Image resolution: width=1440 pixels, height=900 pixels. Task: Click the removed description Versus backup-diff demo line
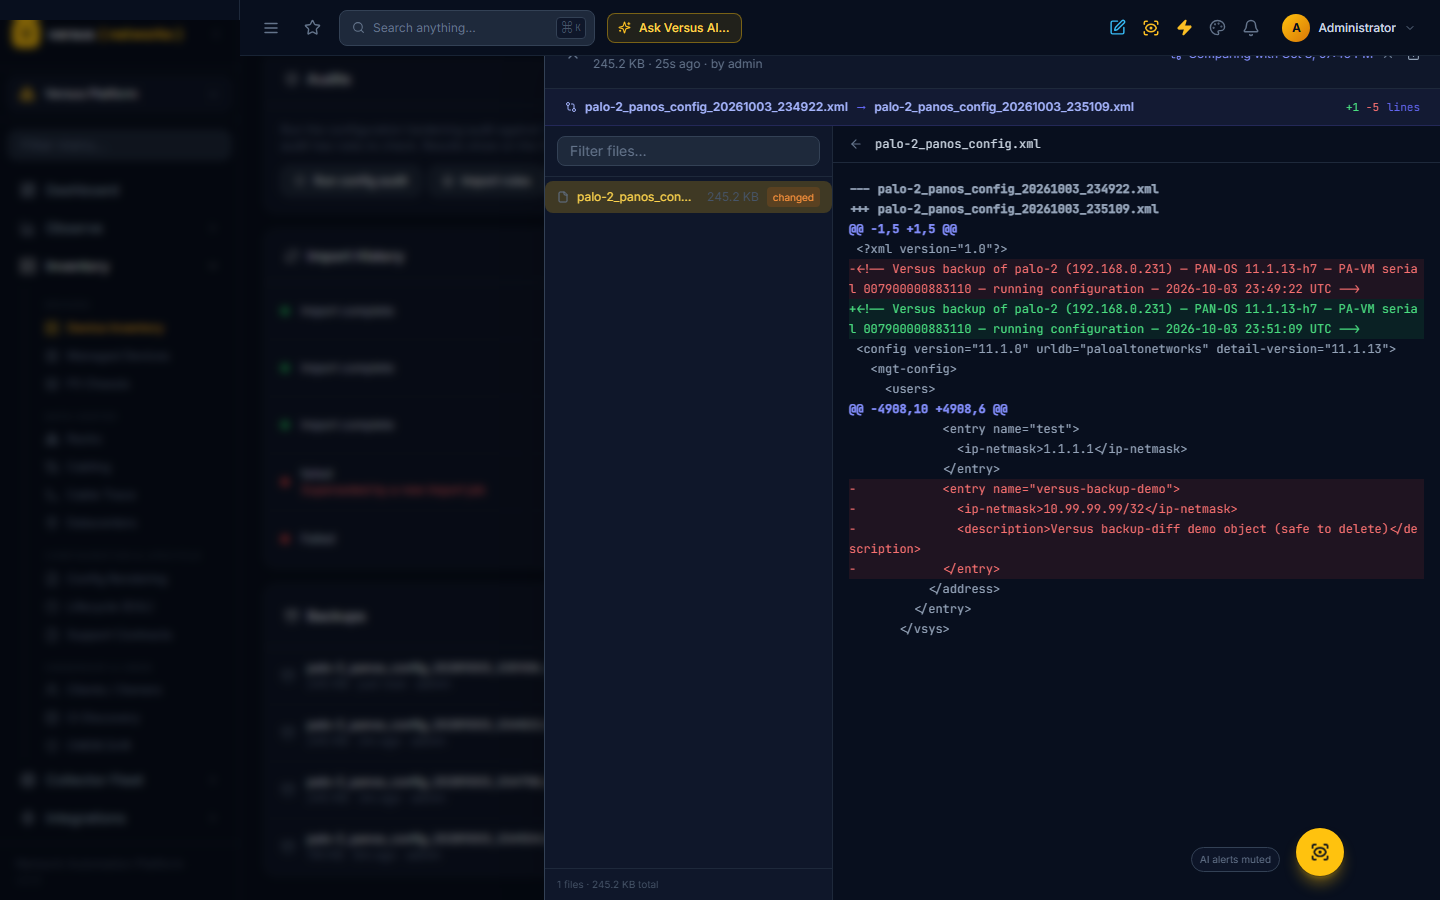point(1136,539)
